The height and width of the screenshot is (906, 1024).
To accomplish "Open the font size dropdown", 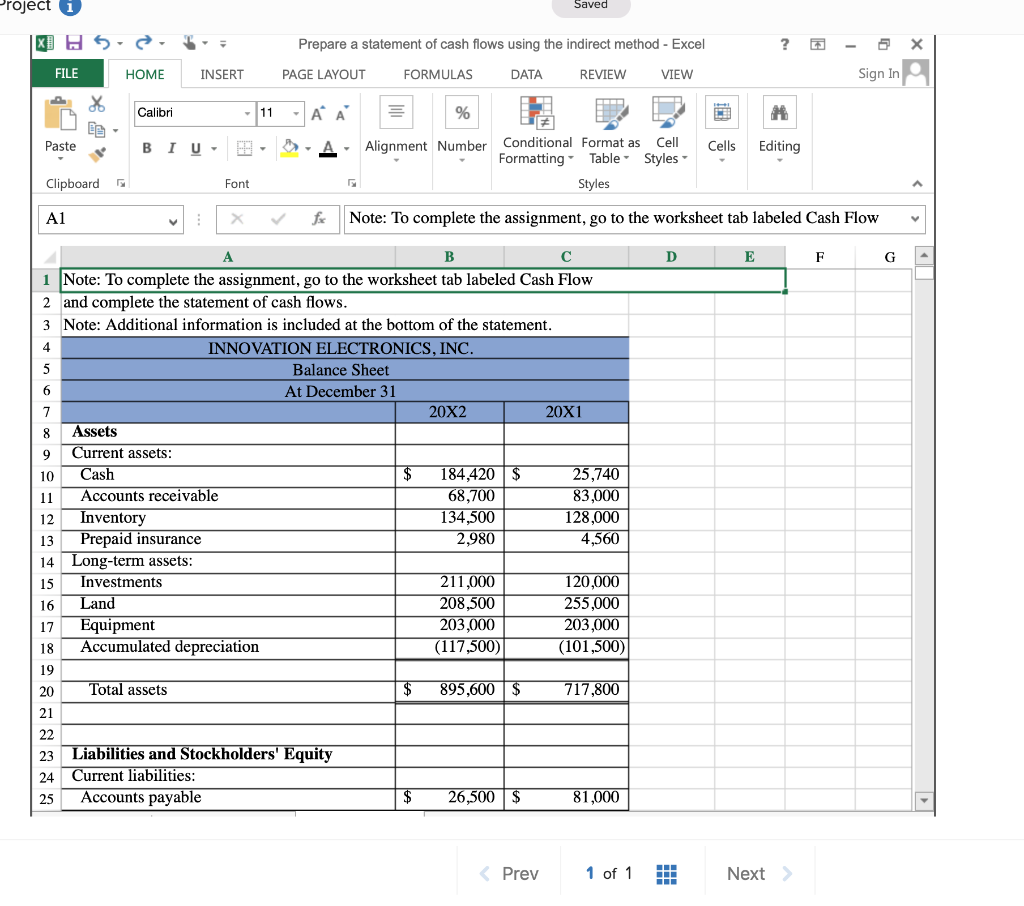I will [x=296, y=113].
